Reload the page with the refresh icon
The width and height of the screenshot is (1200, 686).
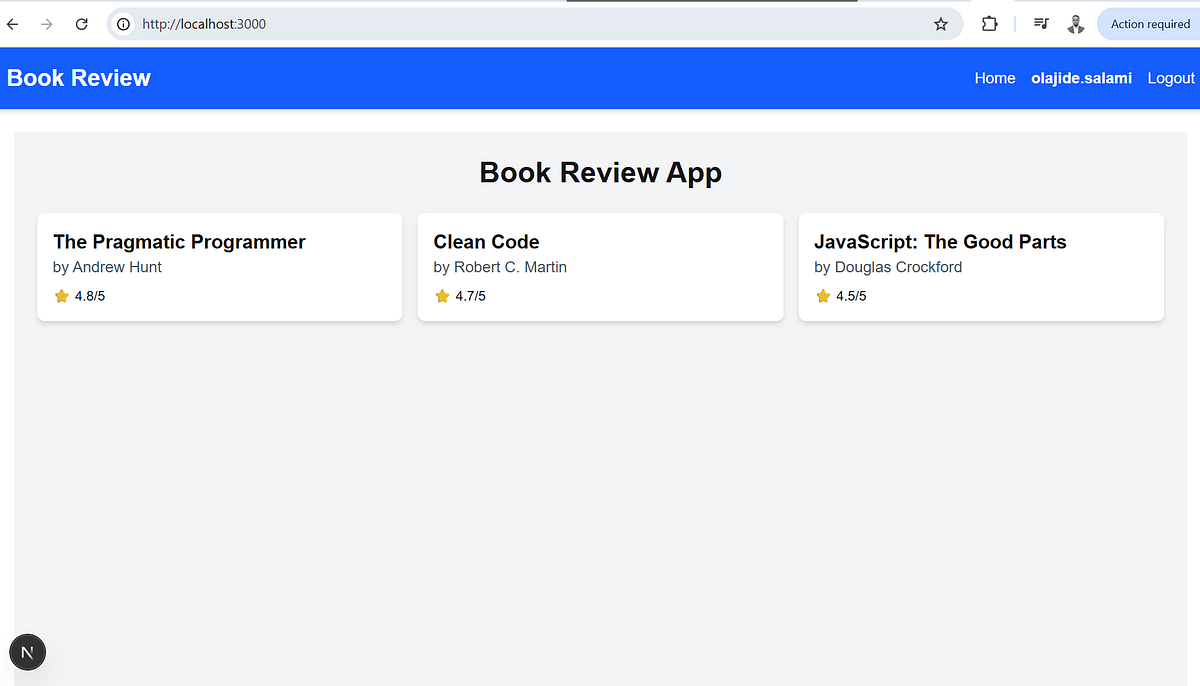(81, 23)
